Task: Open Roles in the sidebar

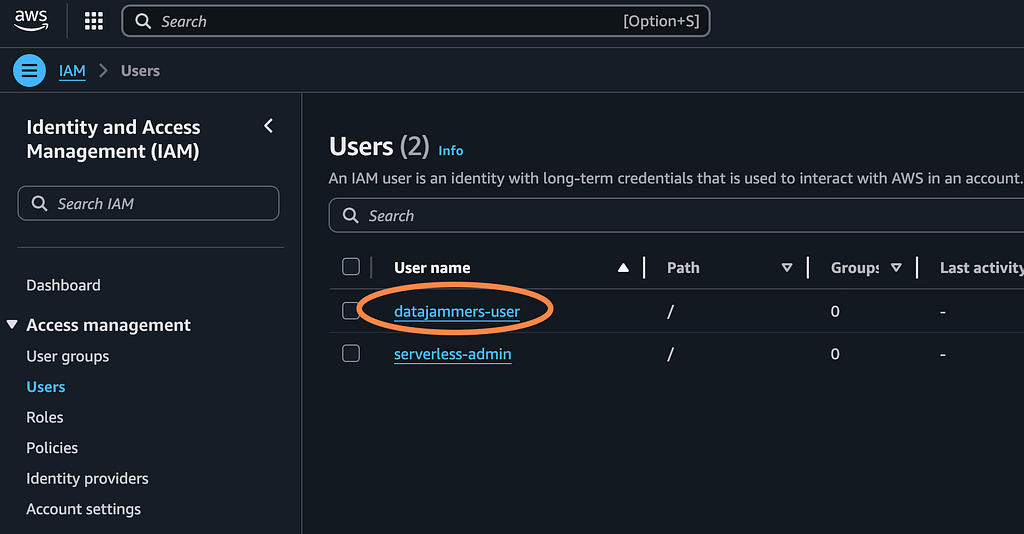Action: coord(45,417)
